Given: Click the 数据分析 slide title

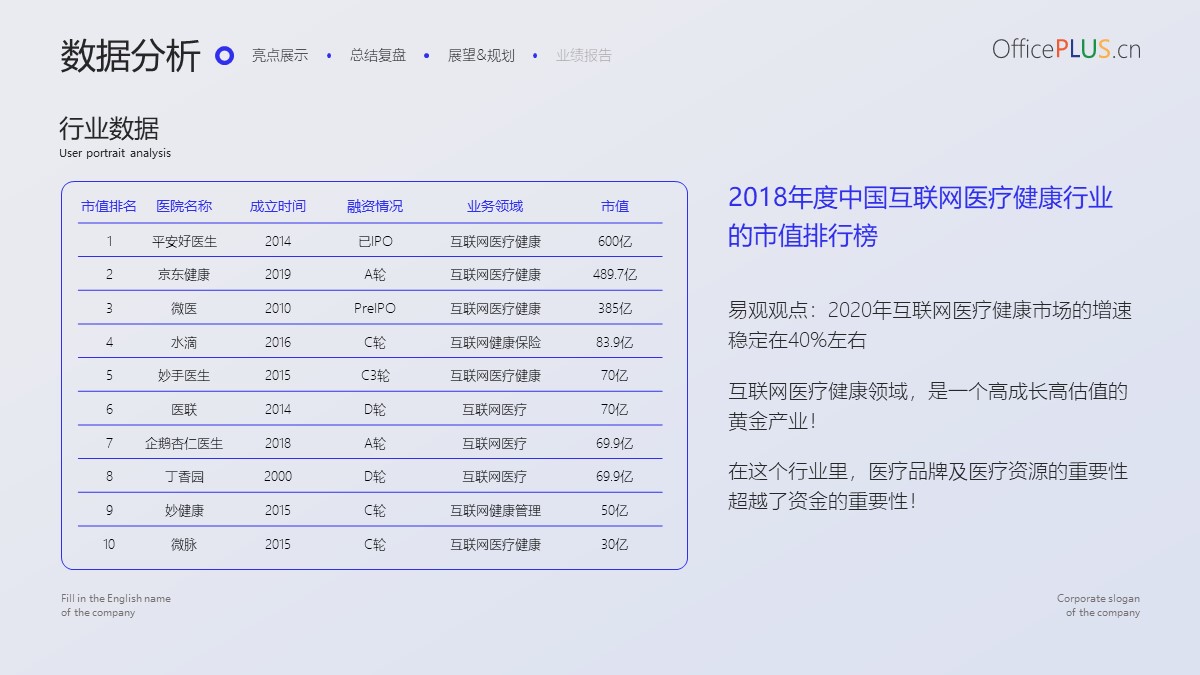Looking at the screenshot, I should pyautogui.click(x=130, y=55).
